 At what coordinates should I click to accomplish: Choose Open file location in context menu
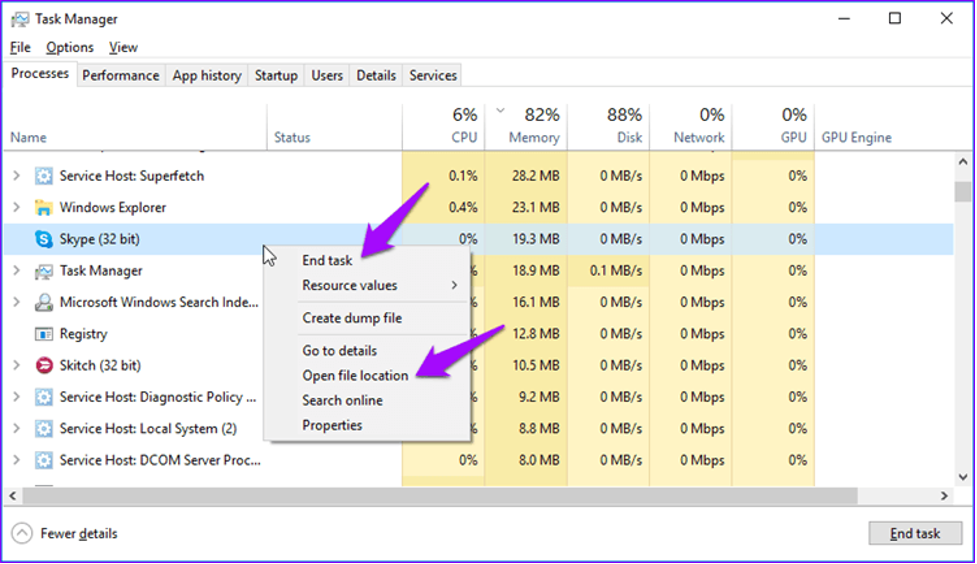point(355,376)
